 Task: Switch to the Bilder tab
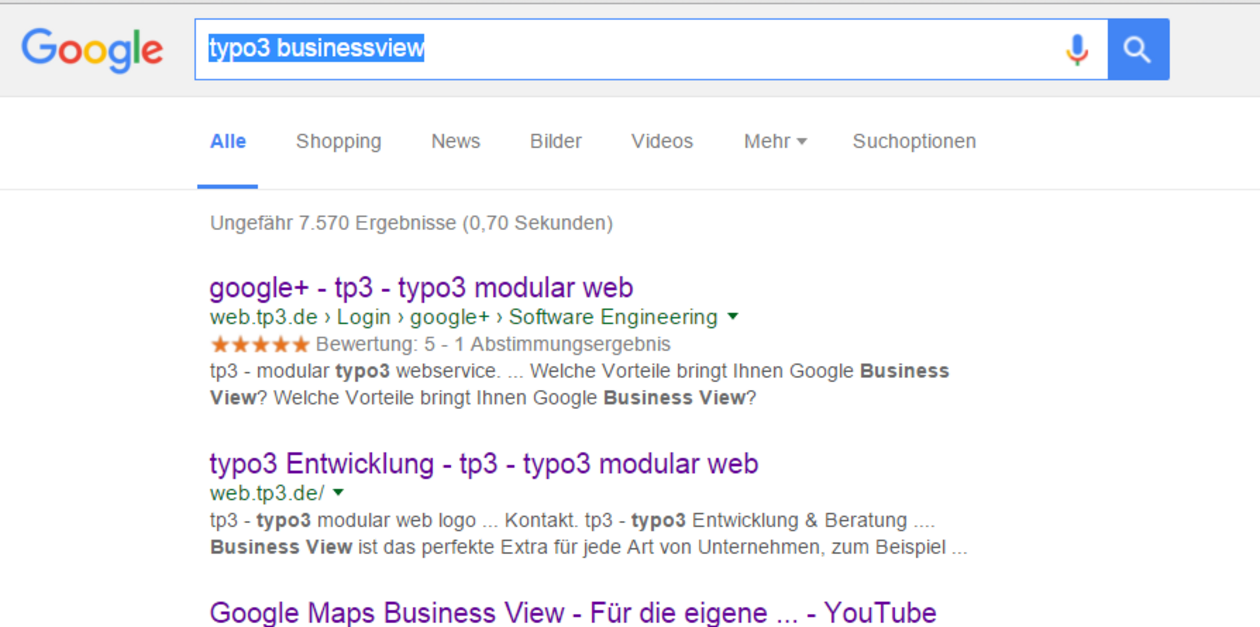[555, 141]
